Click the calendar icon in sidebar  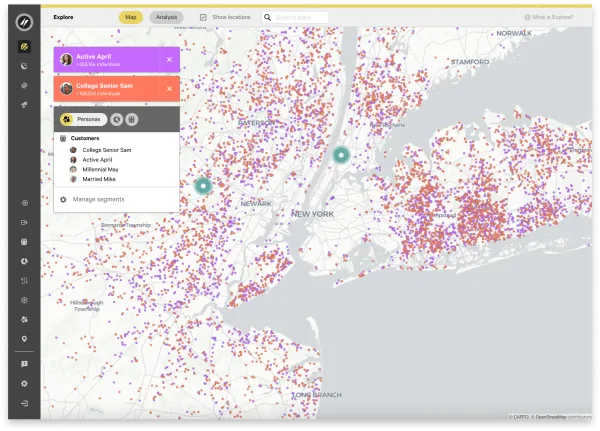click(x=24, y=241)
